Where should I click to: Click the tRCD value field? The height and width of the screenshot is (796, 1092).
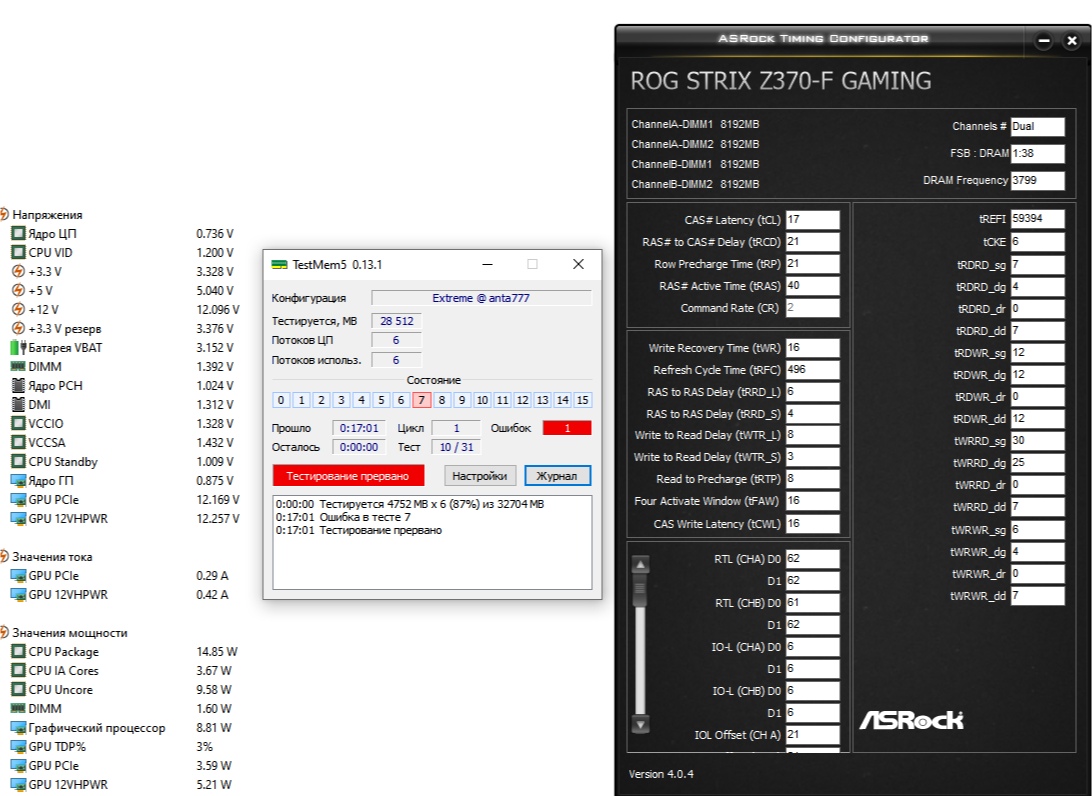813,242
